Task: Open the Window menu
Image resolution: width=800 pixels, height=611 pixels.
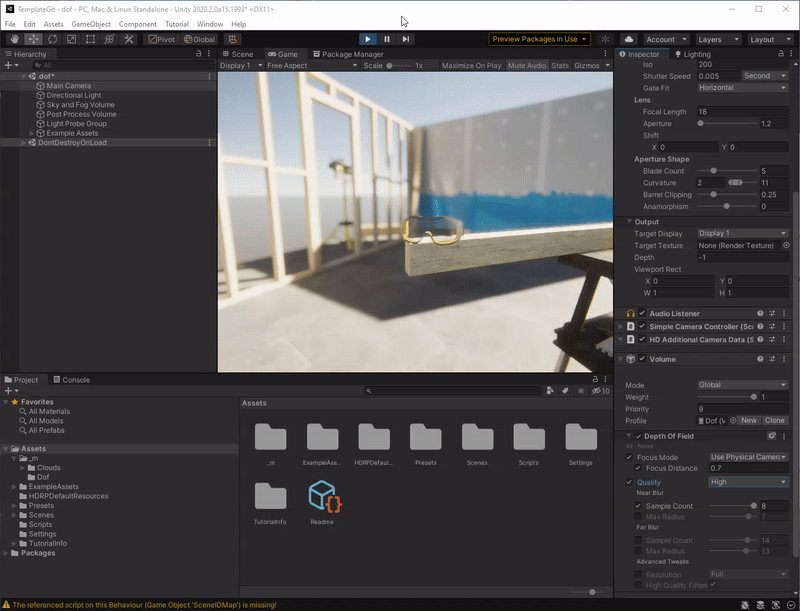Action: click(x=210, y=24)
